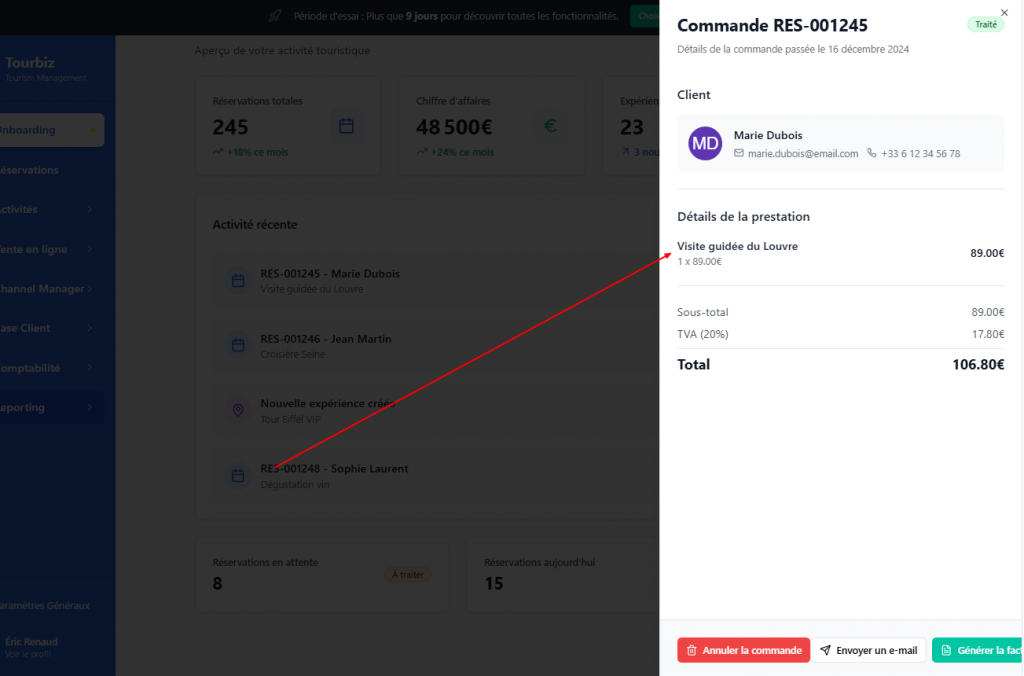Click the red Annuler la commande button
The height and width of the screenshot is (676, 1024).
coord(743,650)
